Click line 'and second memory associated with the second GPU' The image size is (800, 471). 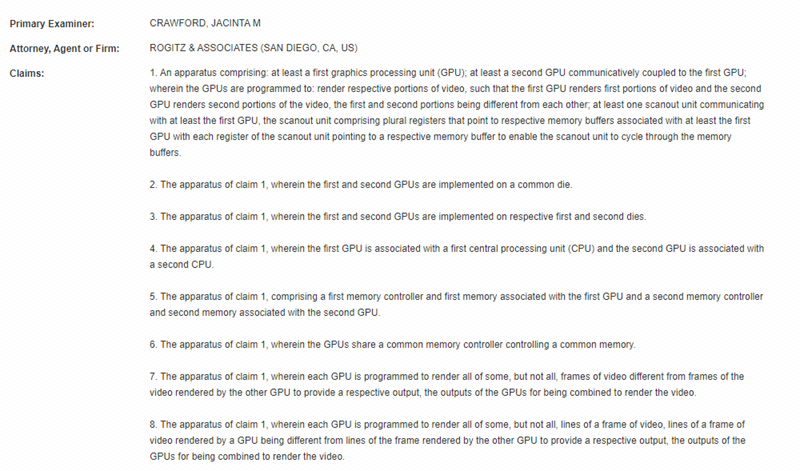click(x=265, y=313)
